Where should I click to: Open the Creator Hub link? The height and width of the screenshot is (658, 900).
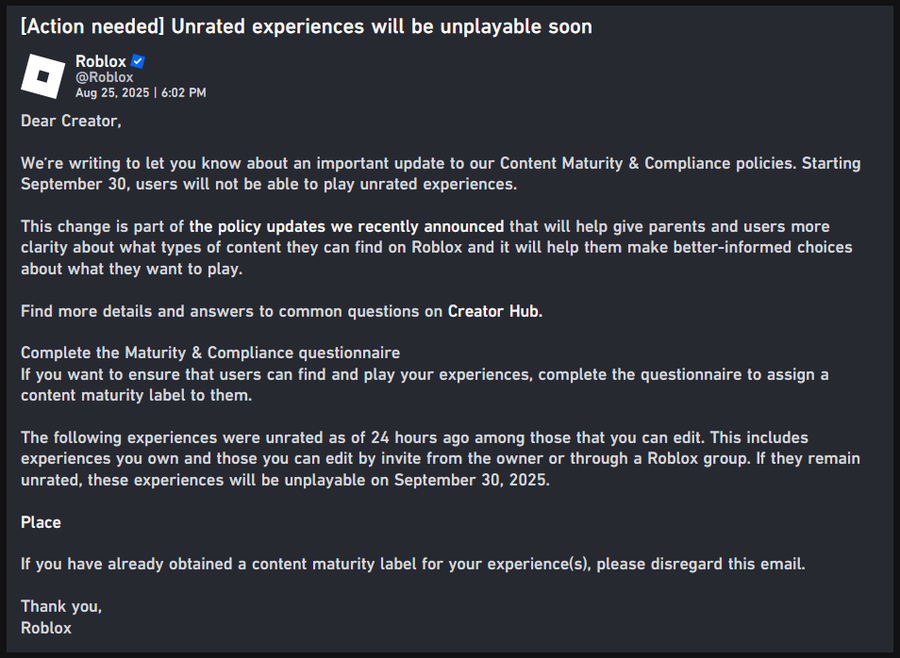(x=495, y=311)
